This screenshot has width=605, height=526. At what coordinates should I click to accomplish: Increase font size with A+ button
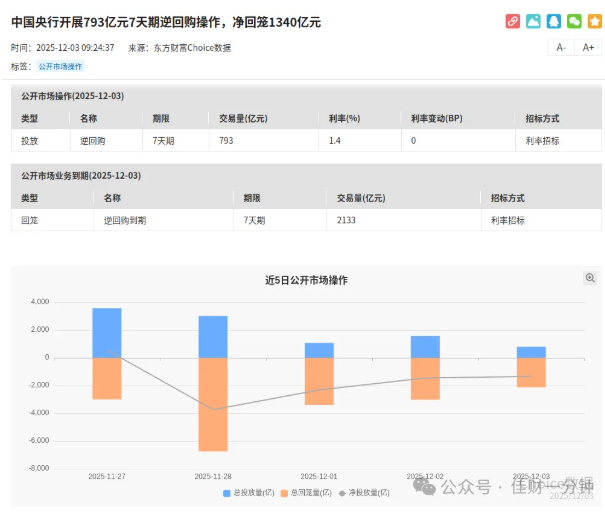point(588,47)
